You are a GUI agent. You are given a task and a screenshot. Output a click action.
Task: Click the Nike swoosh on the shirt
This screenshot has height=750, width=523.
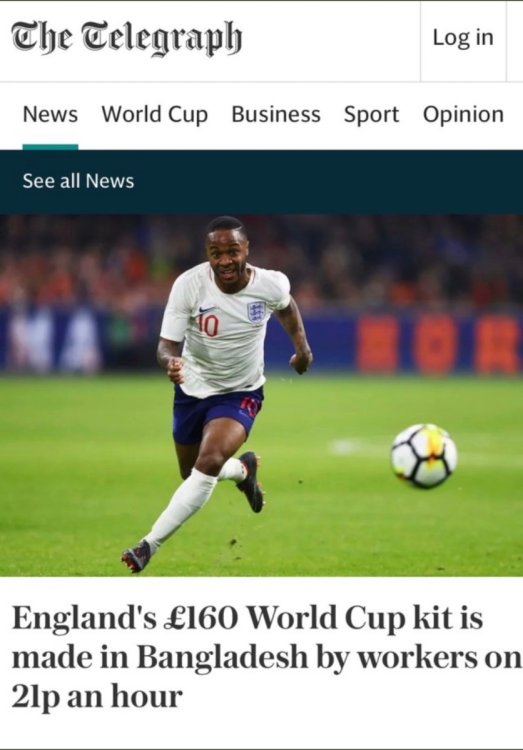[x=206, y=309]
